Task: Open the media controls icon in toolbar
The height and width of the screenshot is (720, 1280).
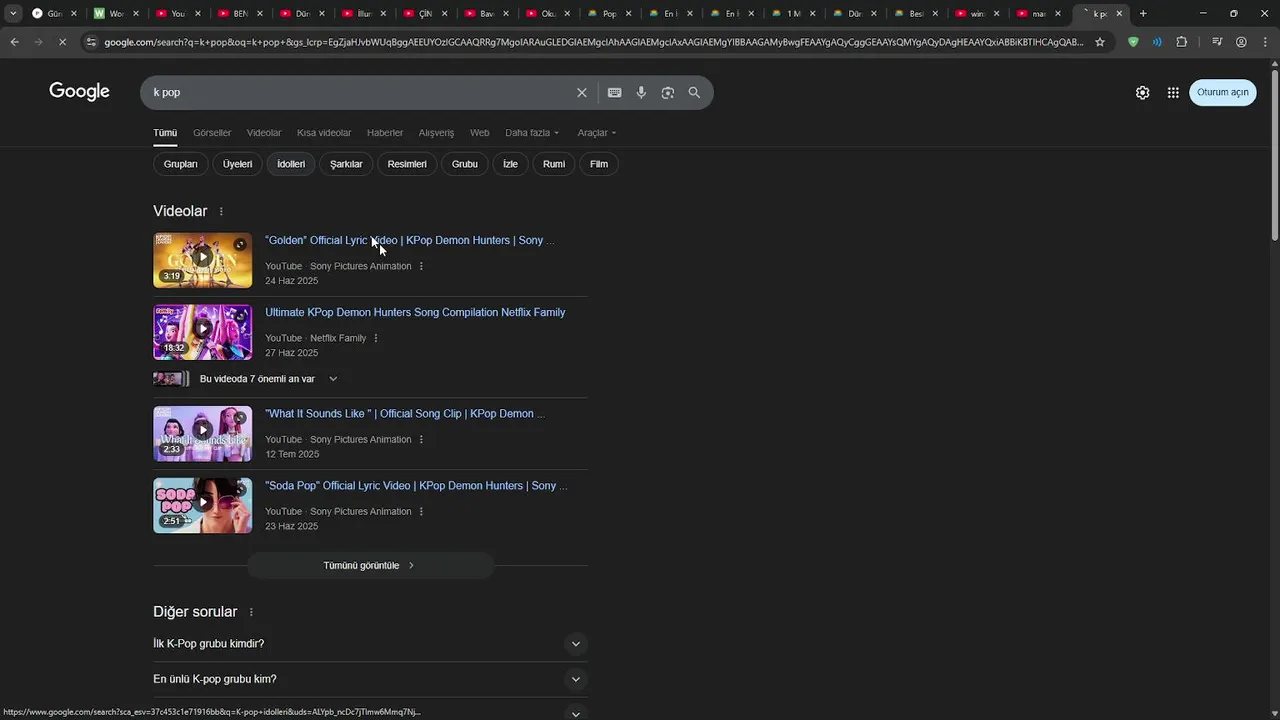Action: pos(1217,42)
